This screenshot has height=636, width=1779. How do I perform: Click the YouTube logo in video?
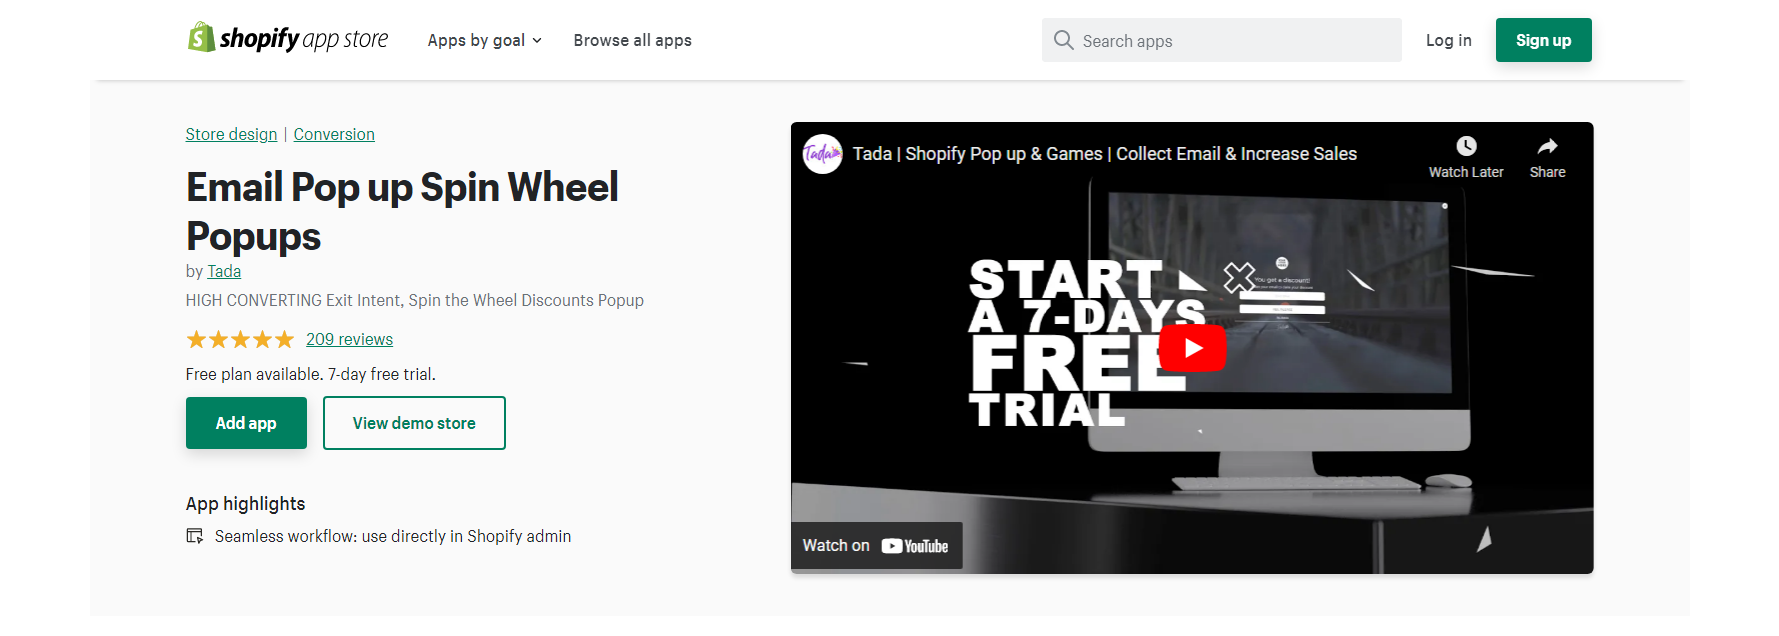pyautogui.click(x=914, y=546)
